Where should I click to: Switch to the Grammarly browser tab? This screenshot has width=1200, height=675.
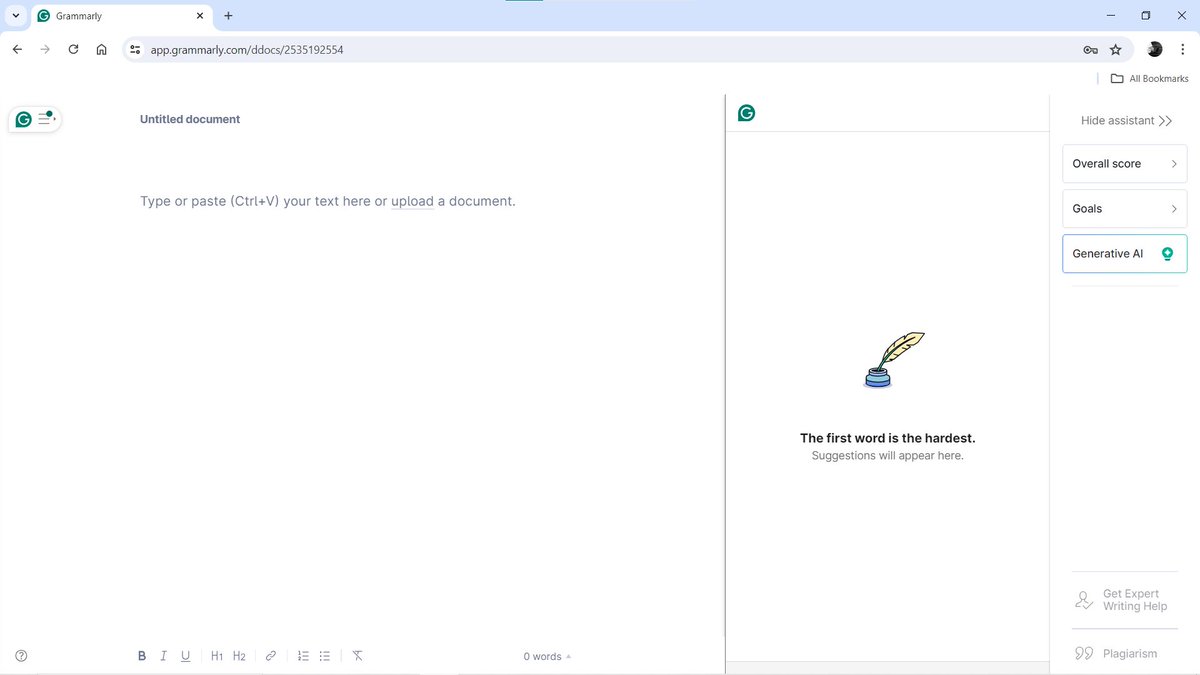(x=120, y=16)
